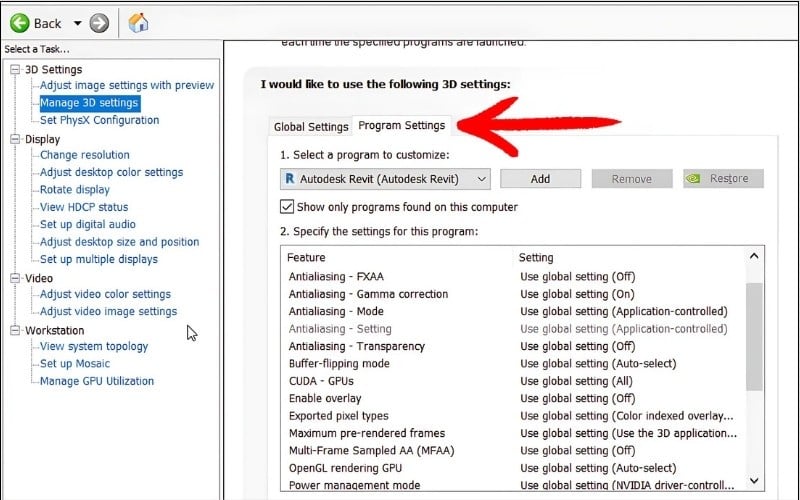This screenshot has height=500, width=800.
Task: Open Rotate display
Action: coord(75,189)
